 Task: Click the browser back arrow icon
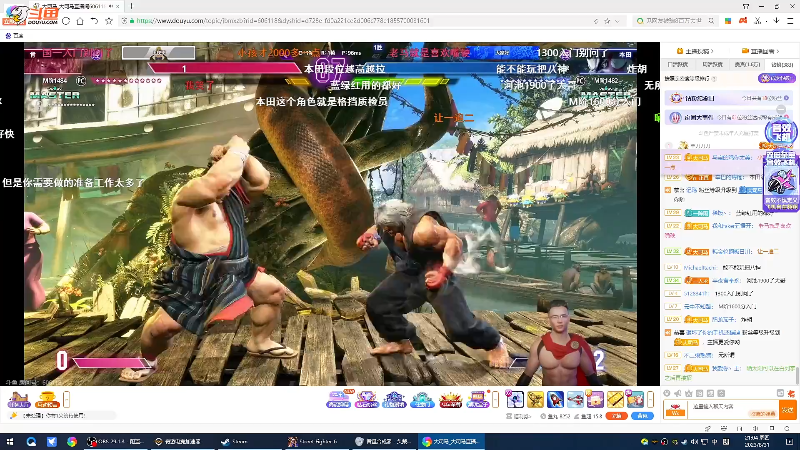click(x=94, y=21)
